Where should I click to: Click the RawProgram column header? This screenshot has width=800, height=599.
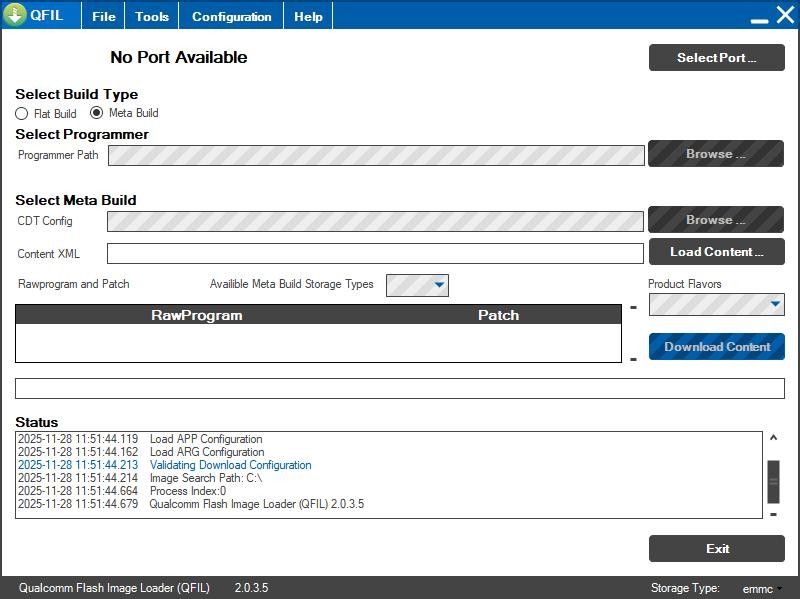pos(196,315)
